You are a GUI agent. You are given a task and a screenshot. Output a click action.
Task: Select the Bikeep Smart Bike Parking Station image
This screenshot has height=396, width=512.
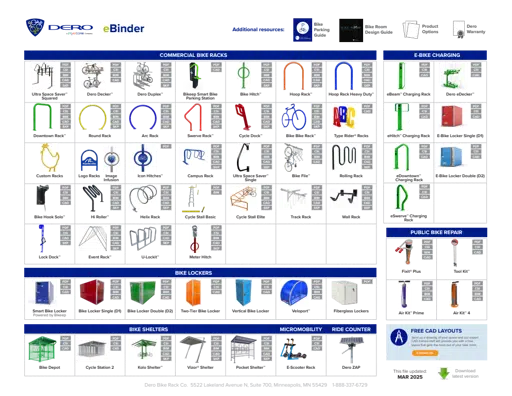195,76
